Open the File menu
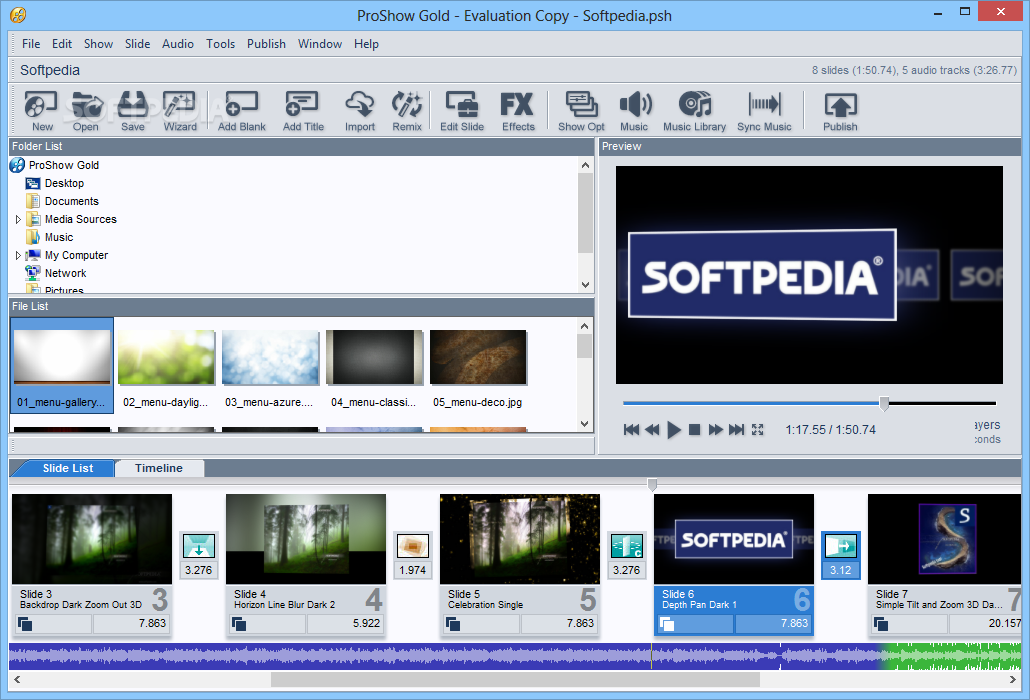This screenshot has height=700, width=1030. click(31, 44)
